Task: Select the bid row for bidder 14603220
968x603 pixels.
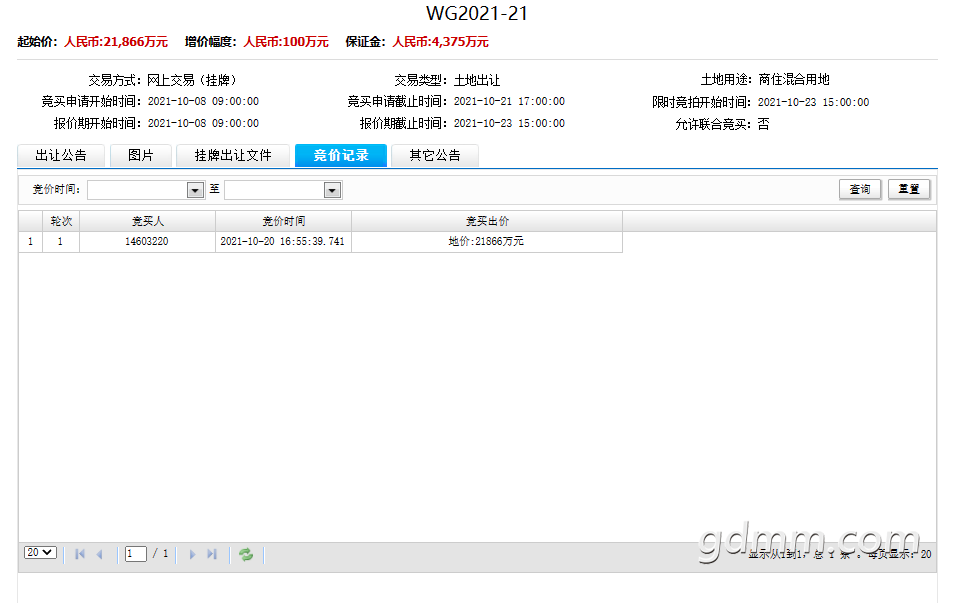Action: (x=320, y=241)
